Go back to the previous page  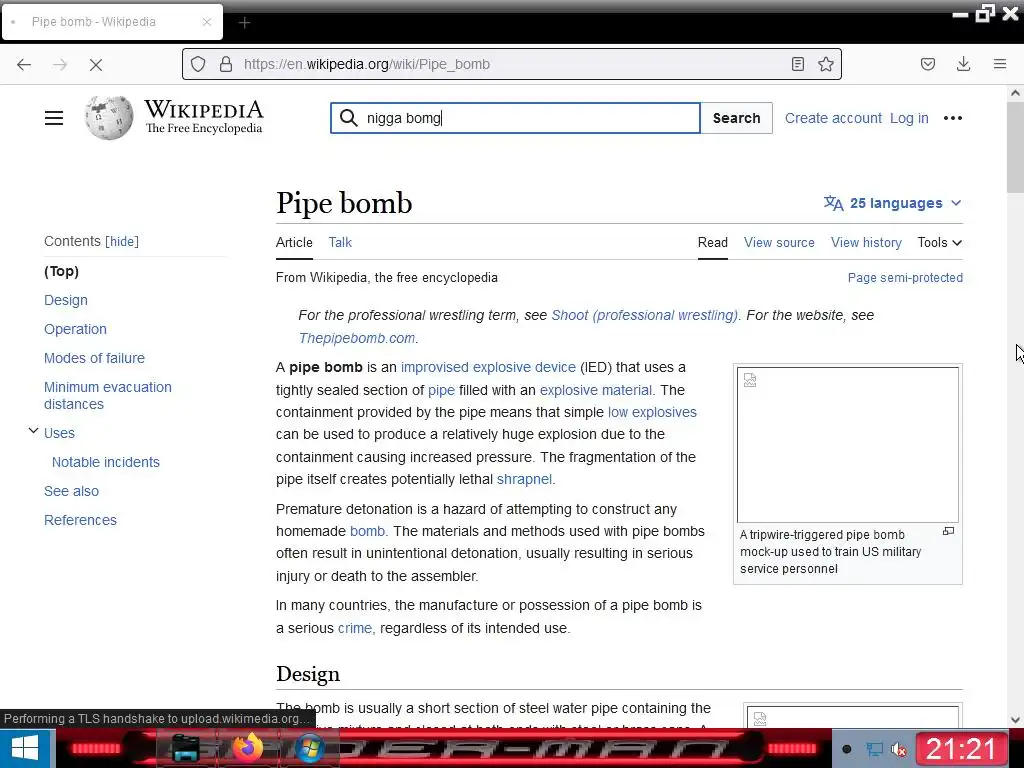pos(24,64)
